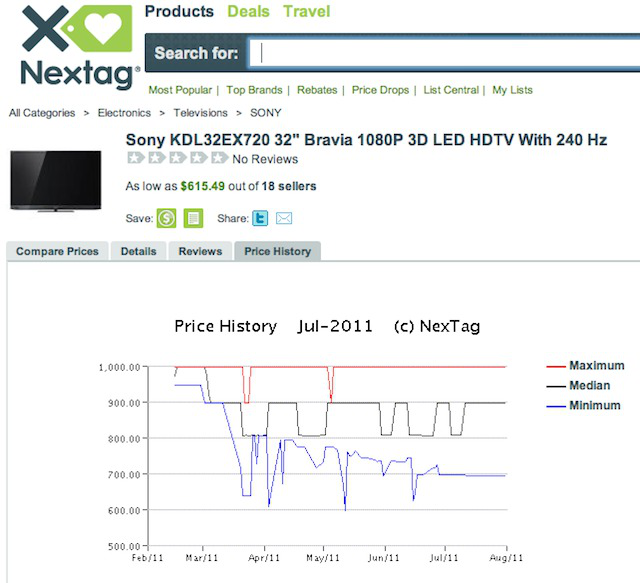The height and width of the screenshot is (583, 640).
Task: Open Most Popular link
Action: pos(180,90)
